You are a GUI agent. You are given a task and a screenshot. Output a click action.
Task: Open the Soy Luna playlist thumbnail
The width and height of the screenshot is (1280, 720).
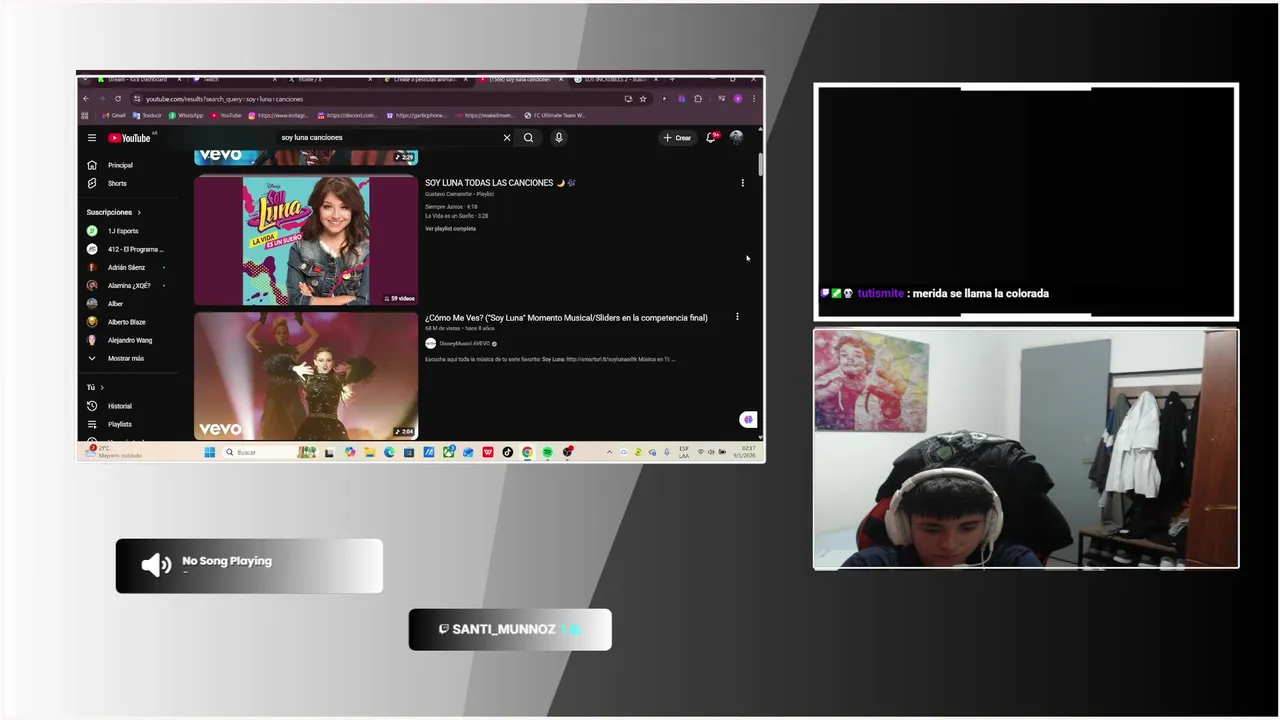[306, 240]
